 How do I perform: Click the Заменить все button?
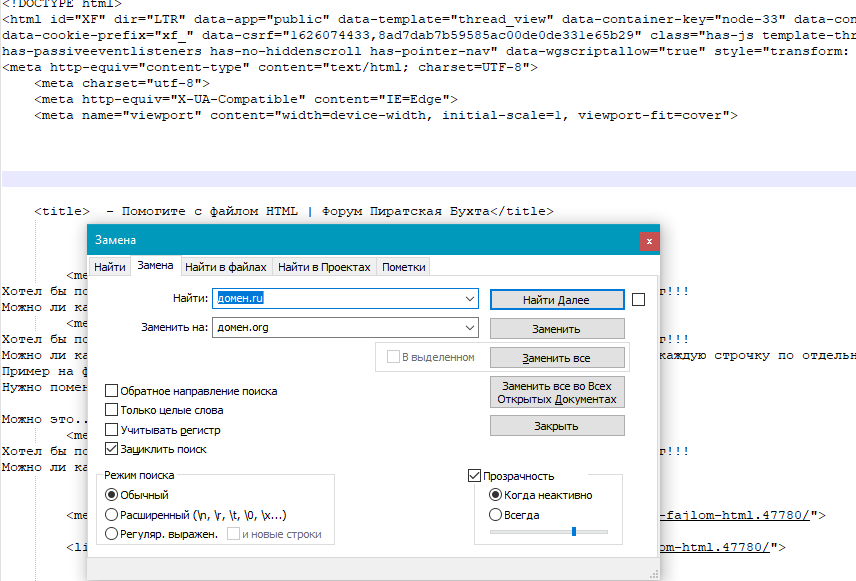pos(557,358)
